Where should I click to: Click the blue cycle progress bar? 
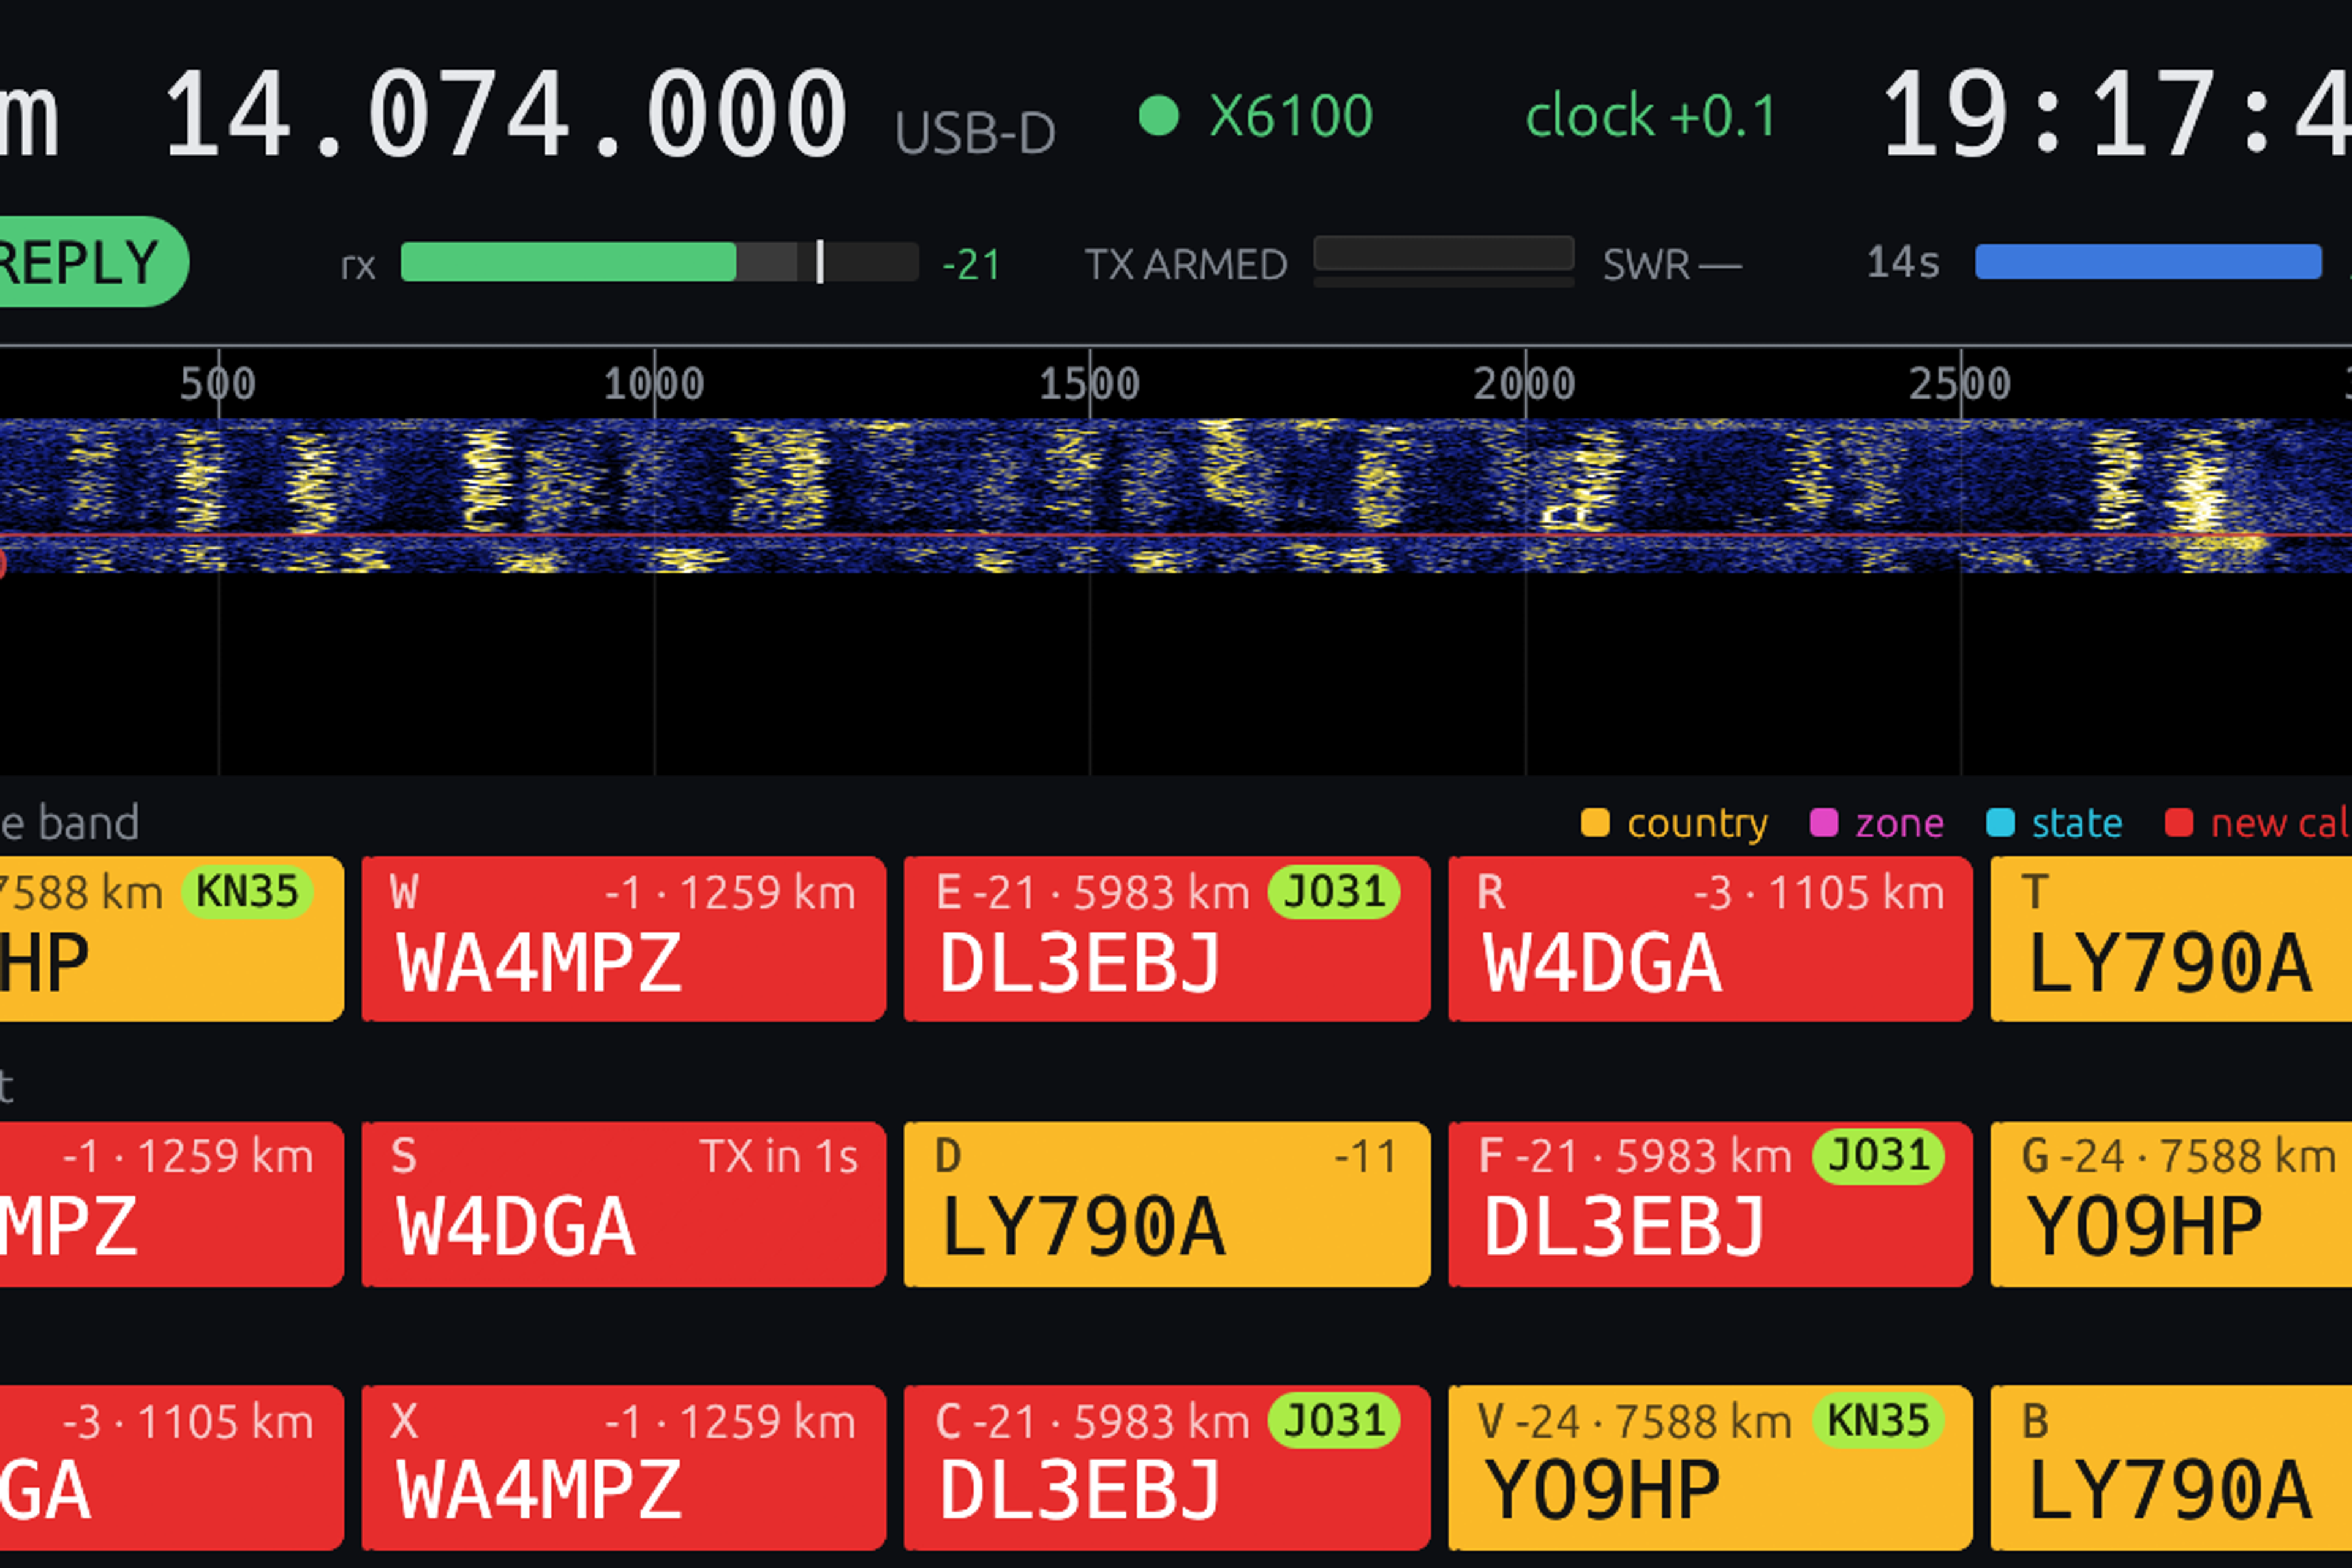(x=2148, y=262)
